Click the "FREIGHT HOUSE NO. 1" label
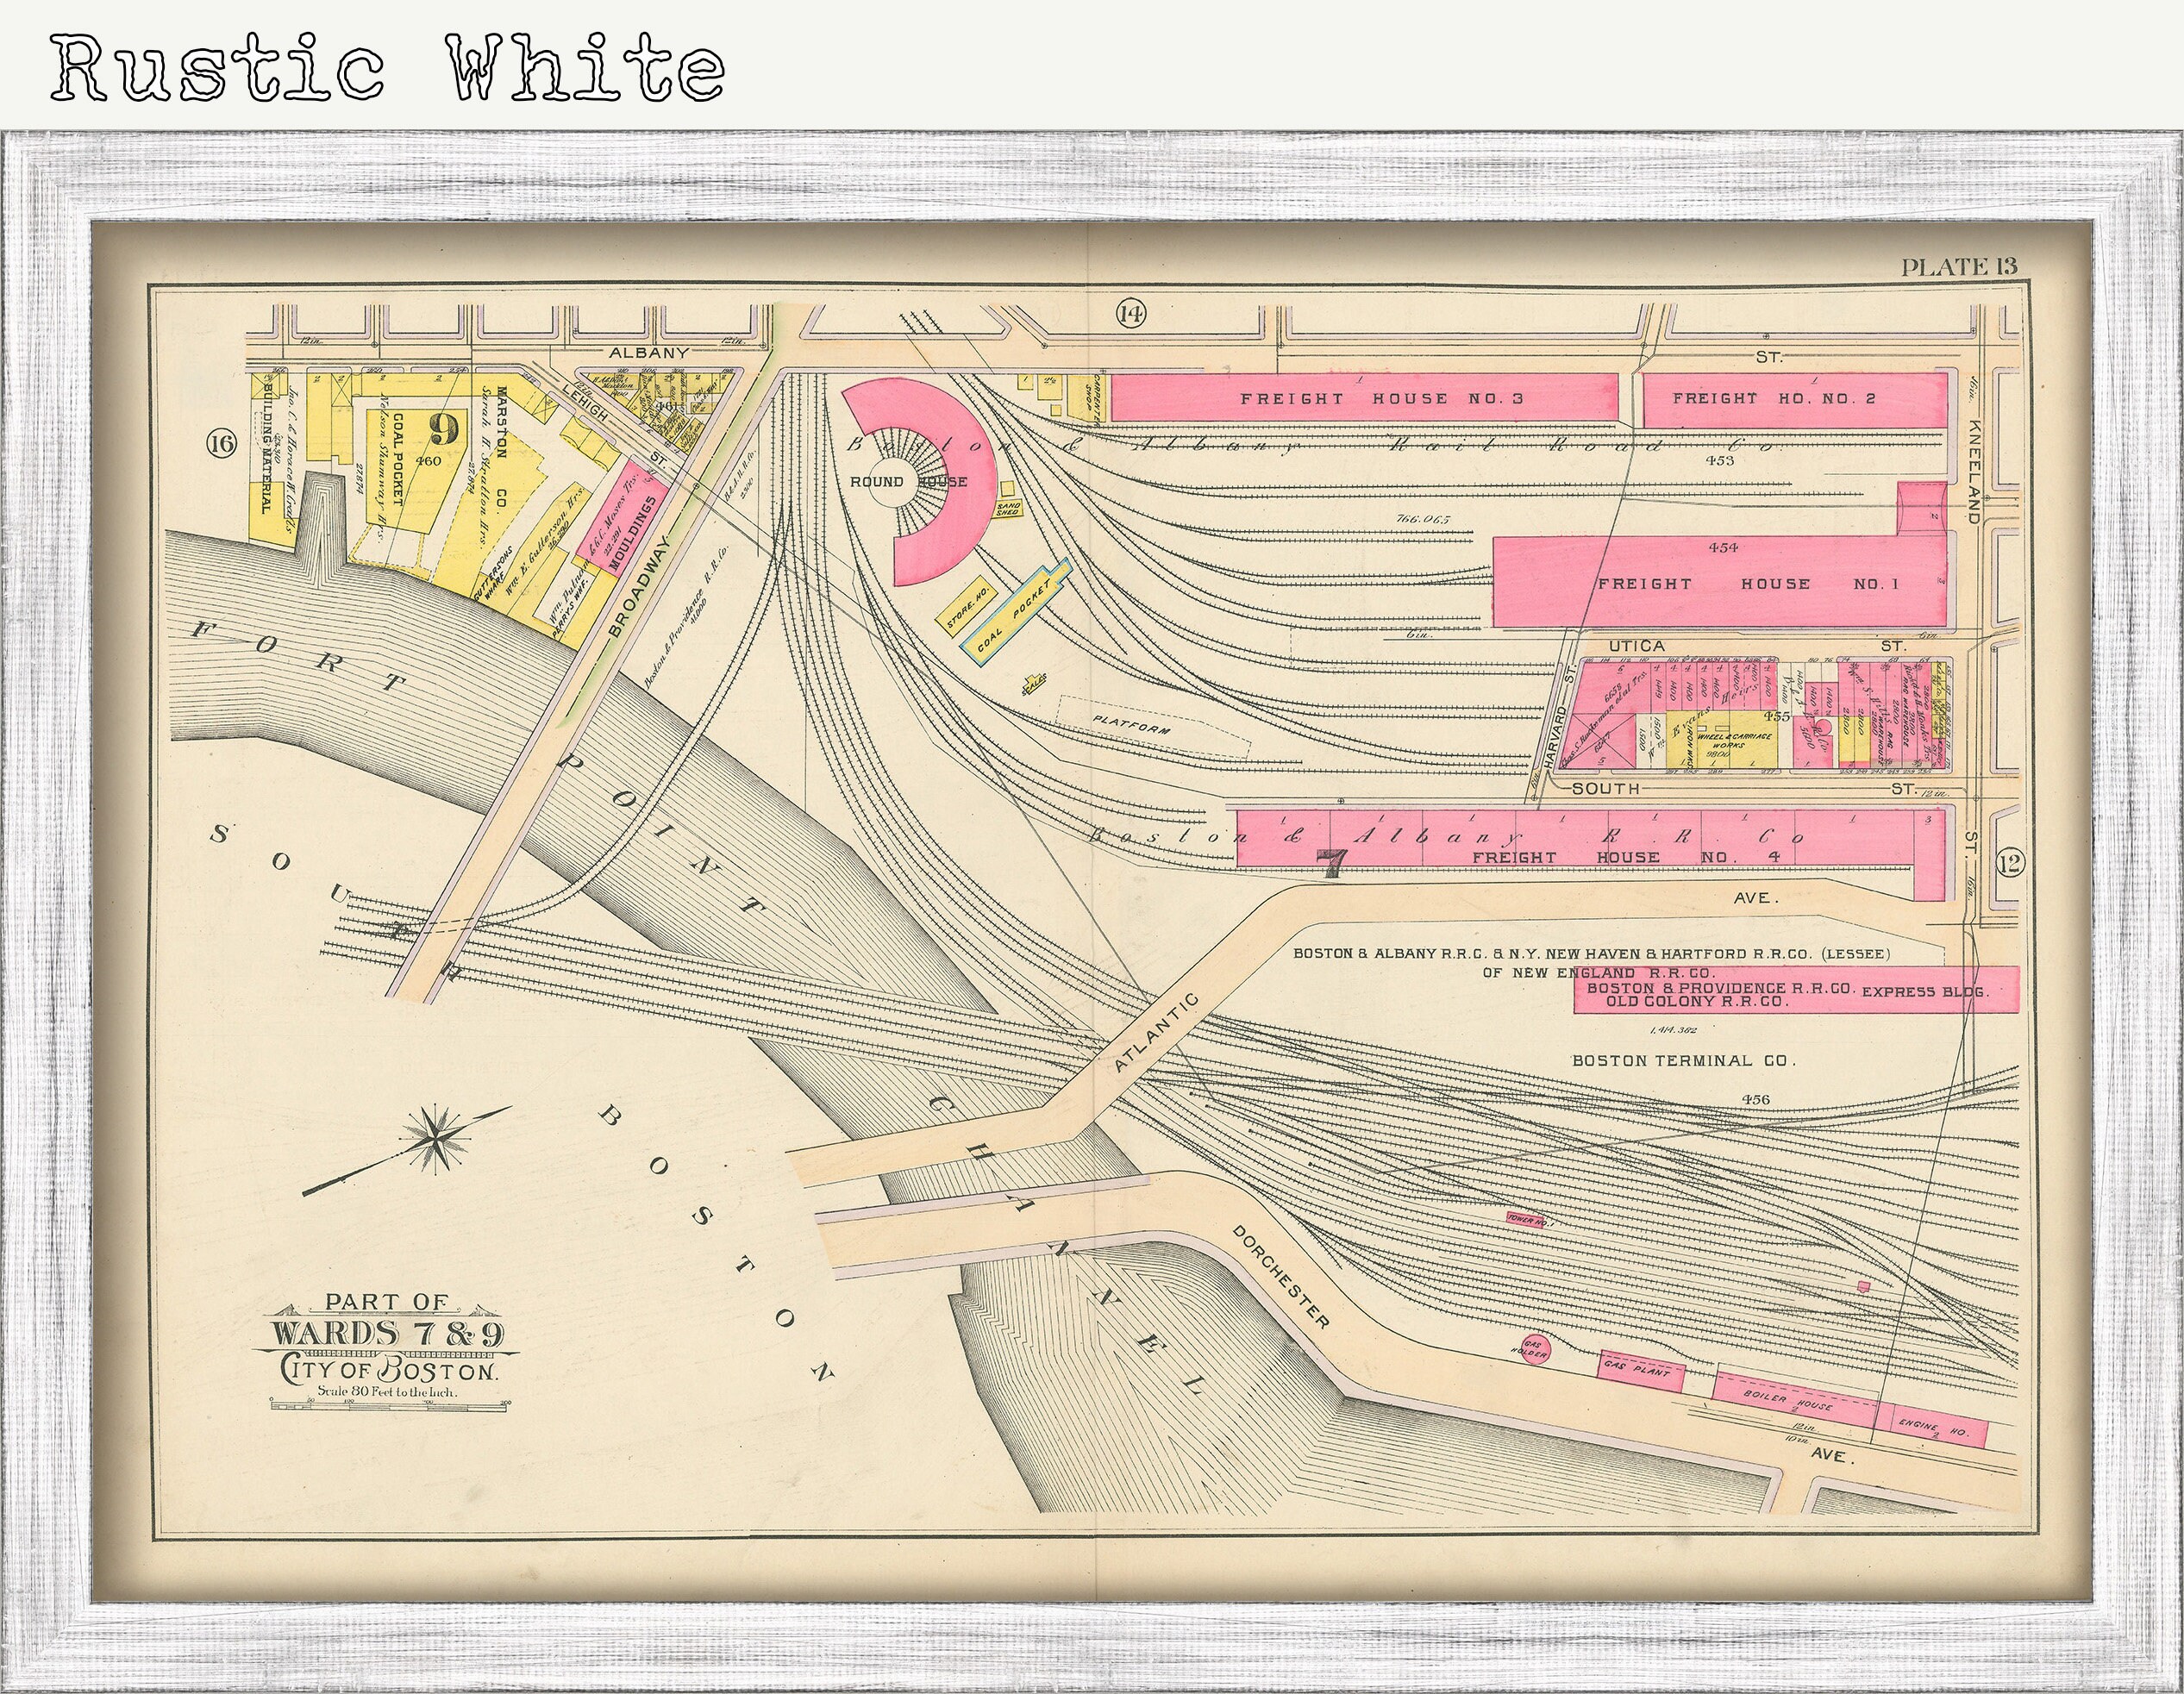This screenshot has height=1694, width=2184. [x=1747, y=583]
